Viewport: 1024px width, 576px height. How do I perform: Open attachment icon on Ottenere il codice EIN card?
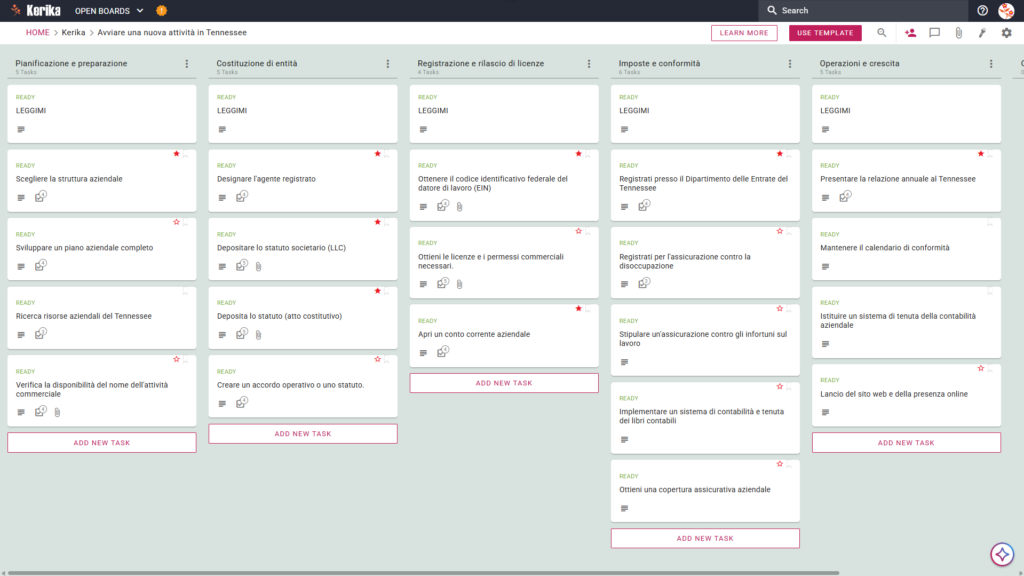tap(460, 207)
